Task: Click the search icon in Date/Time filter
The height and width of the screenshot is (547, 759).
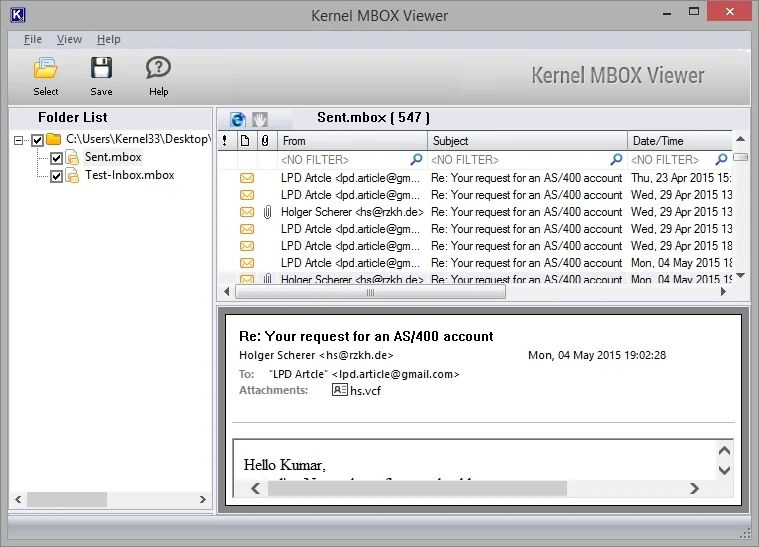Action: (x=721, y=159)
